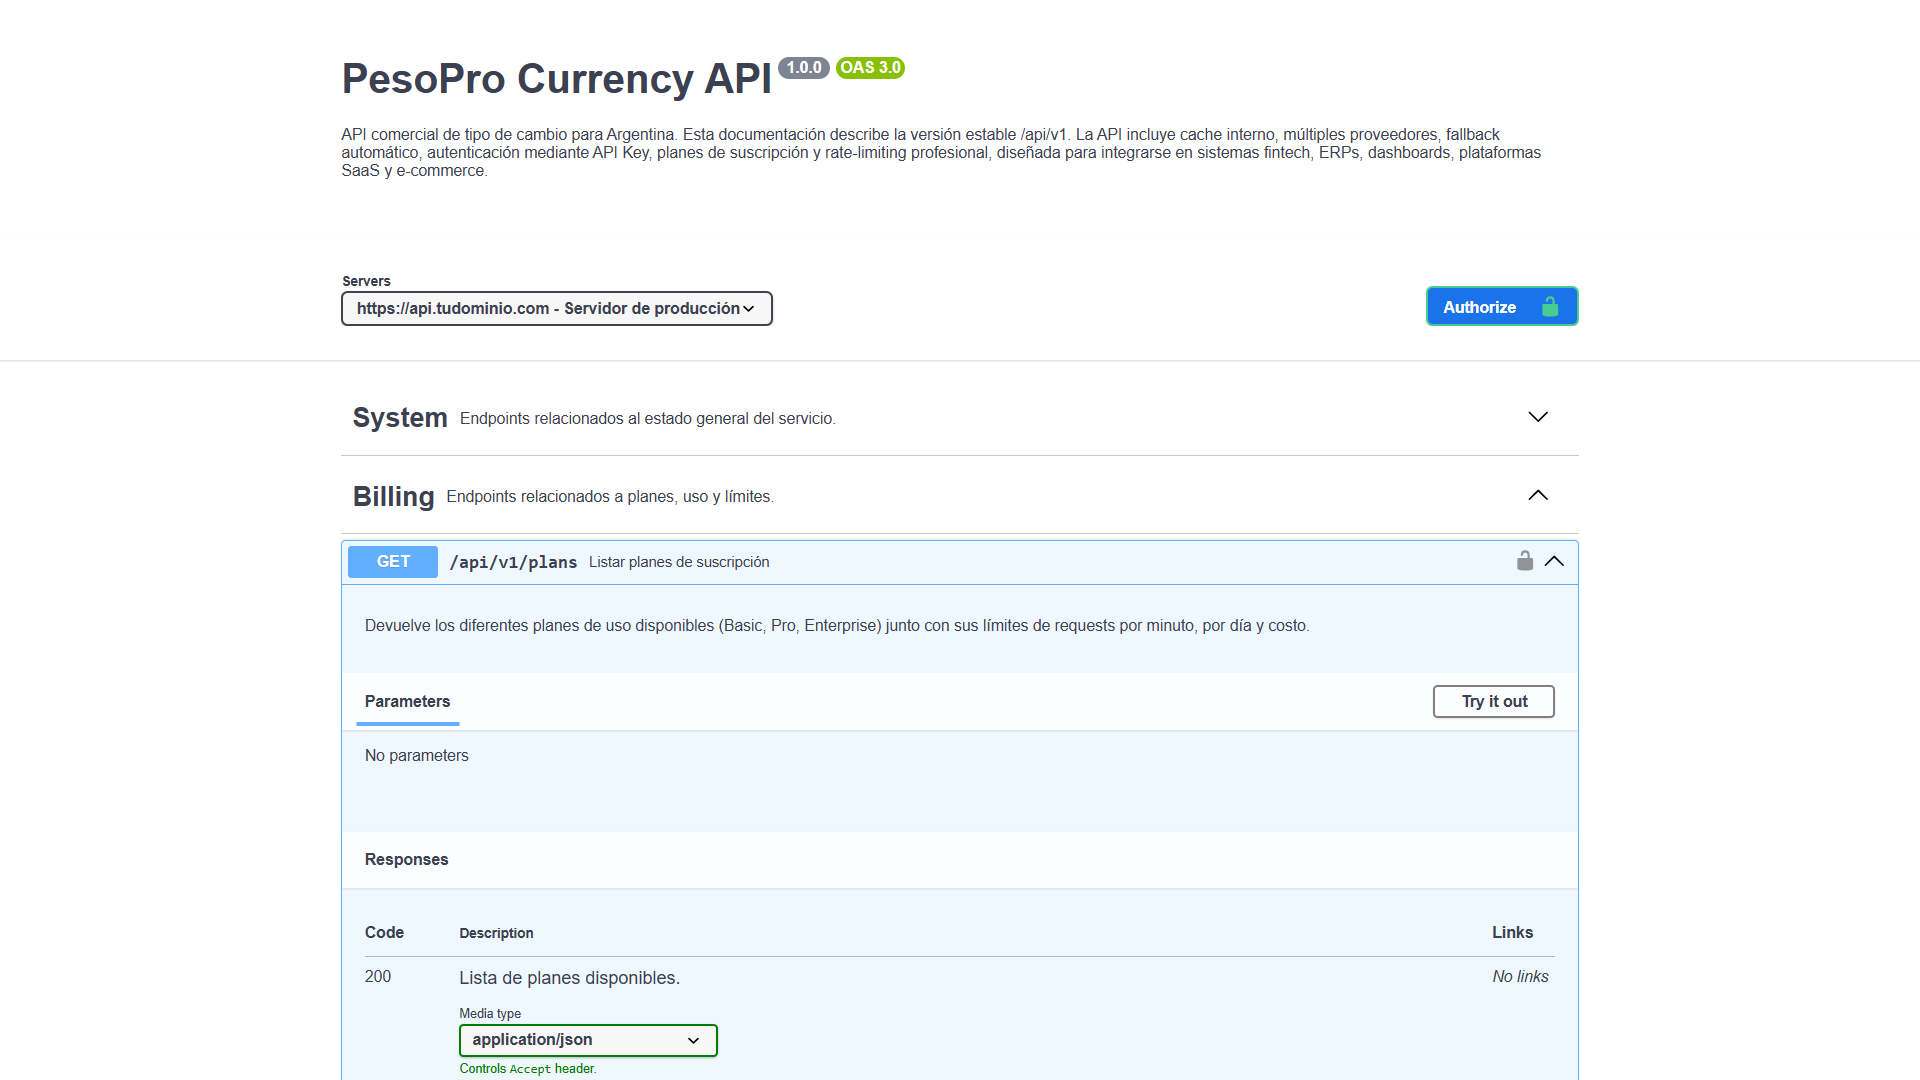This screenshot has height=1080, width=1920.
Task: Click the Try it out button
Action: 1493,702
